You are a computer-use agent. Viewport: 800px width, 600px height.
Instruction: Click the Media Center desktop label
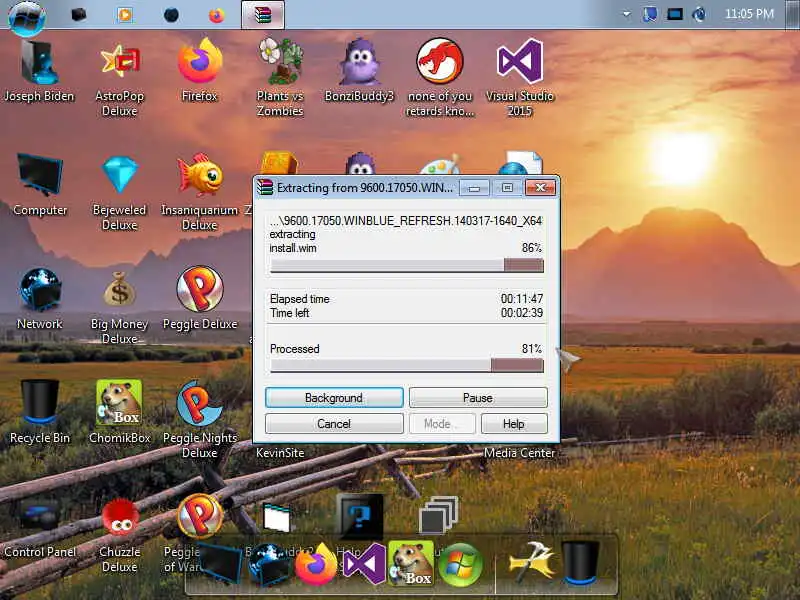[x=519, y=453]
